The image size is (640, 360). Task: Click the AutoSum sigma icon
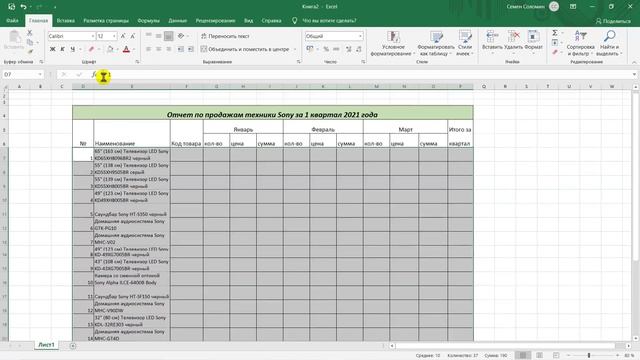coord(555,33)
